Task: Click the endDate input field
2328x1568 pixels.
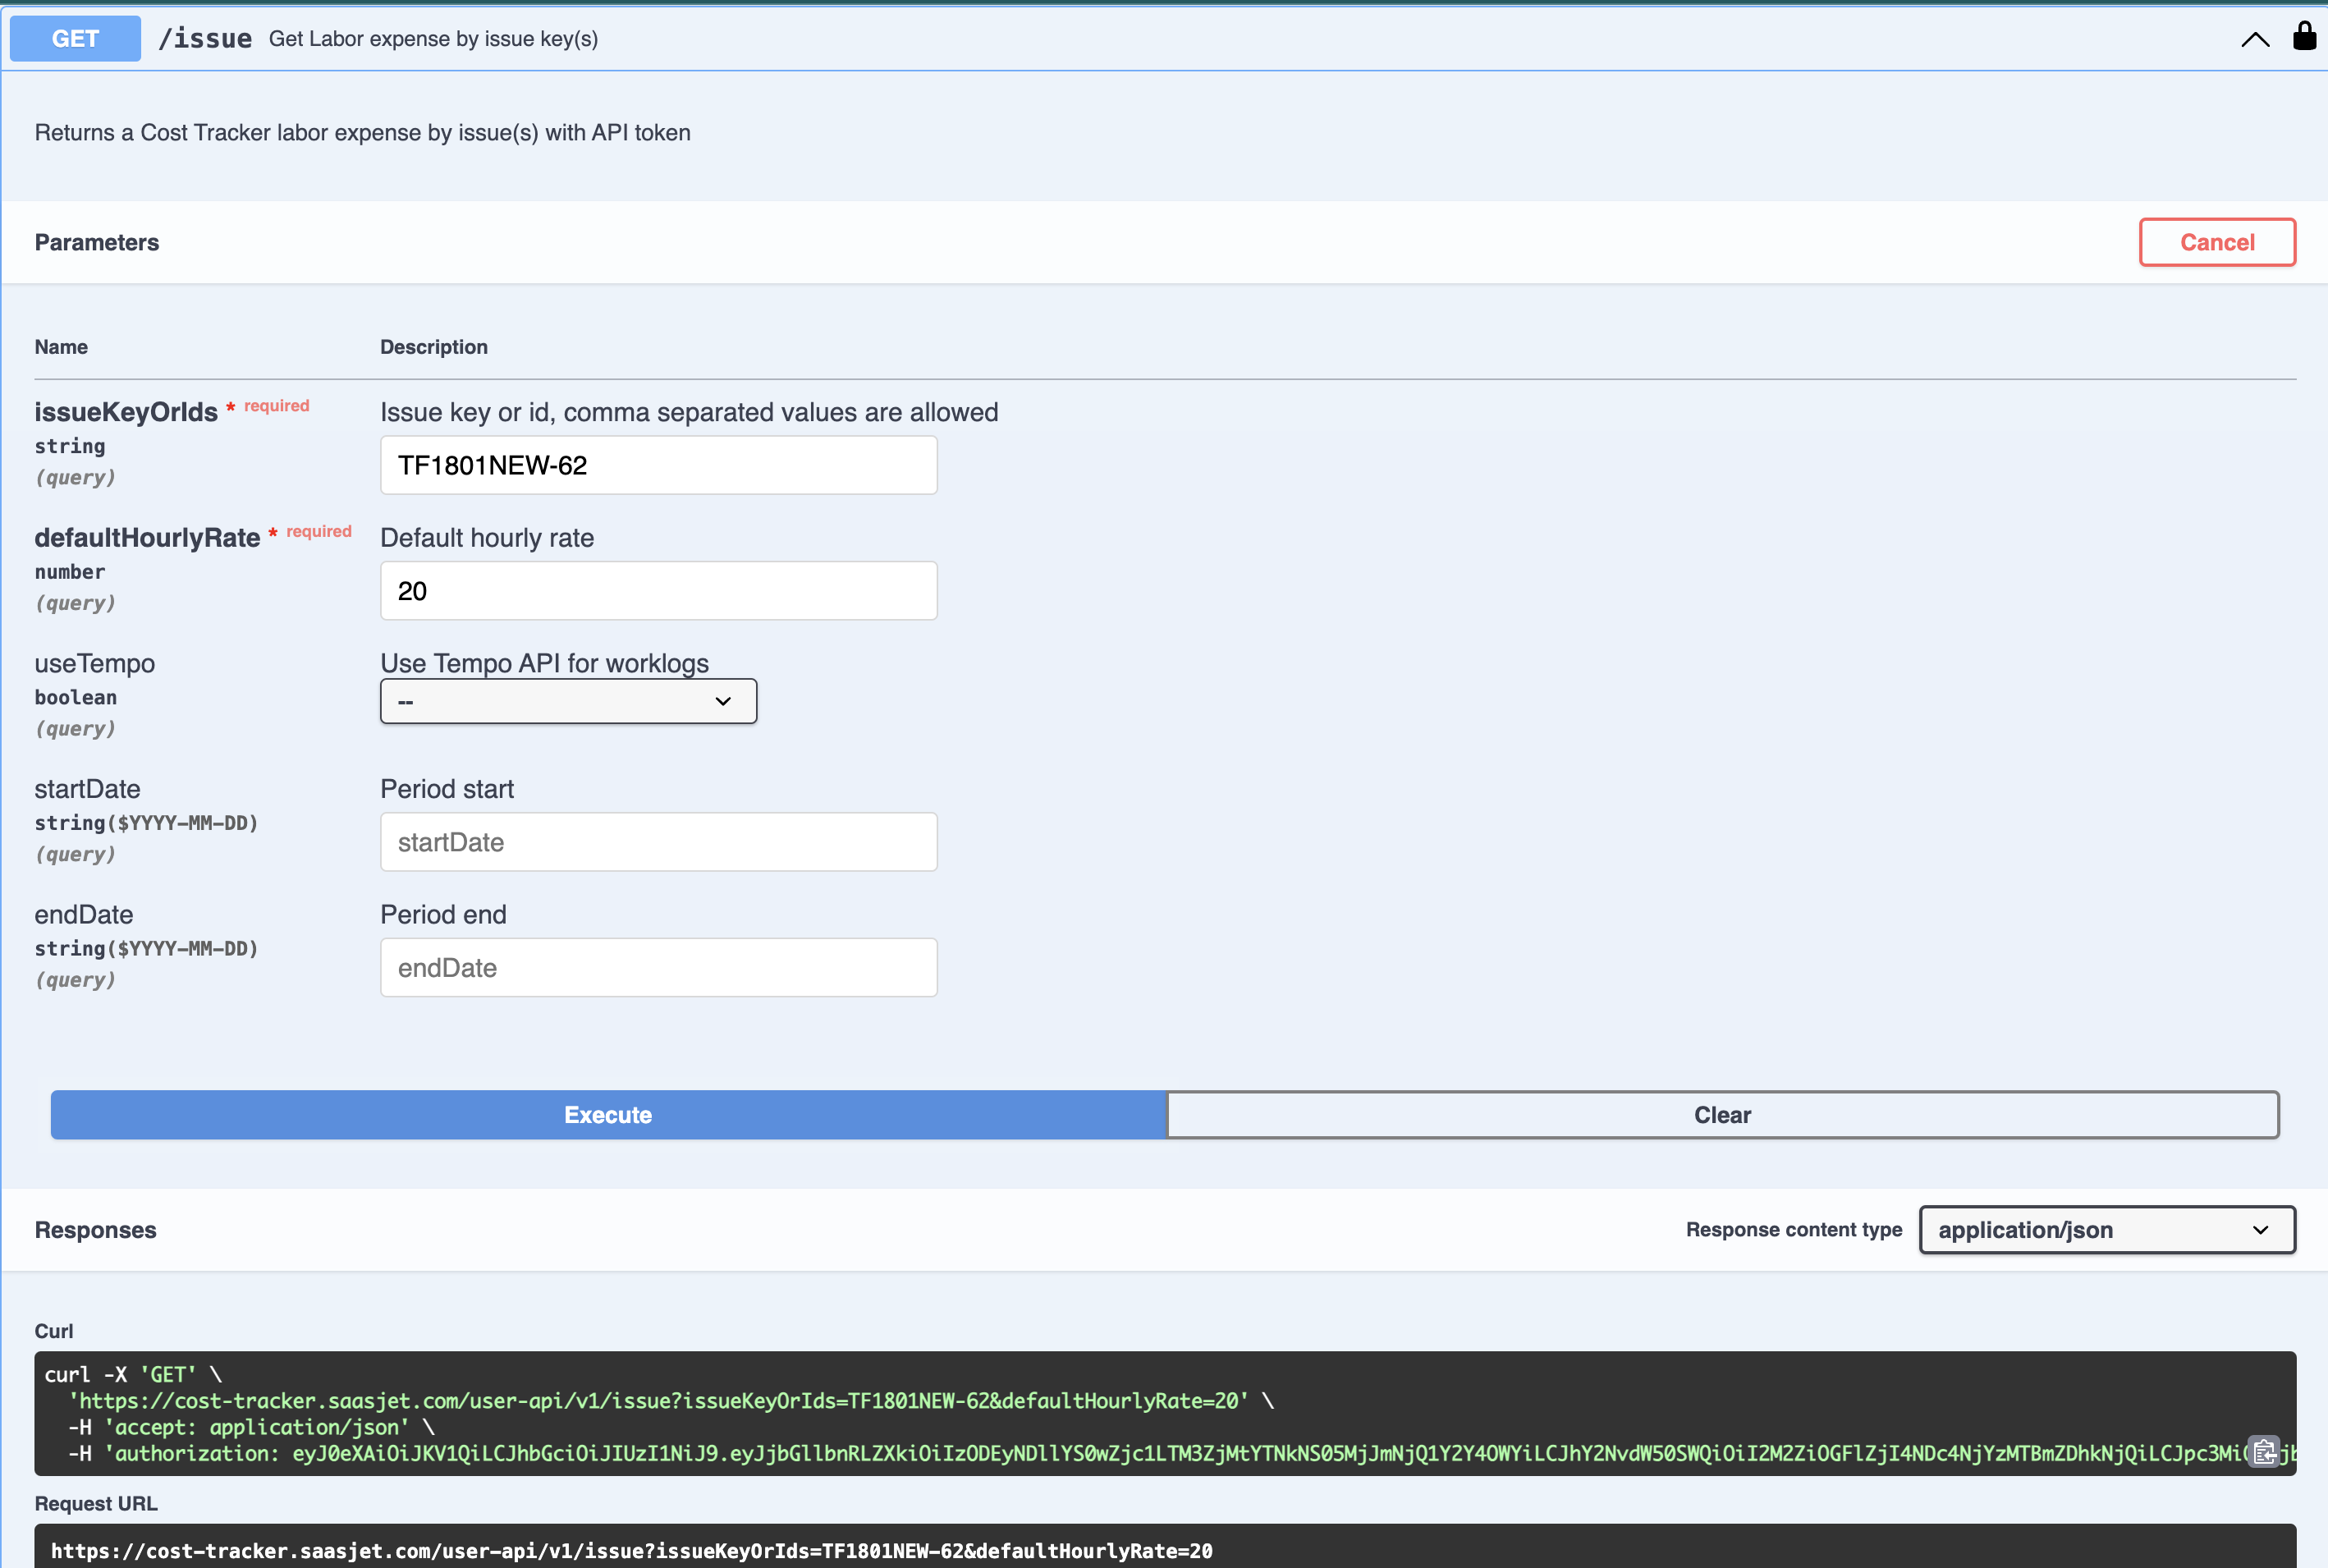Action: tap(658, 968)
